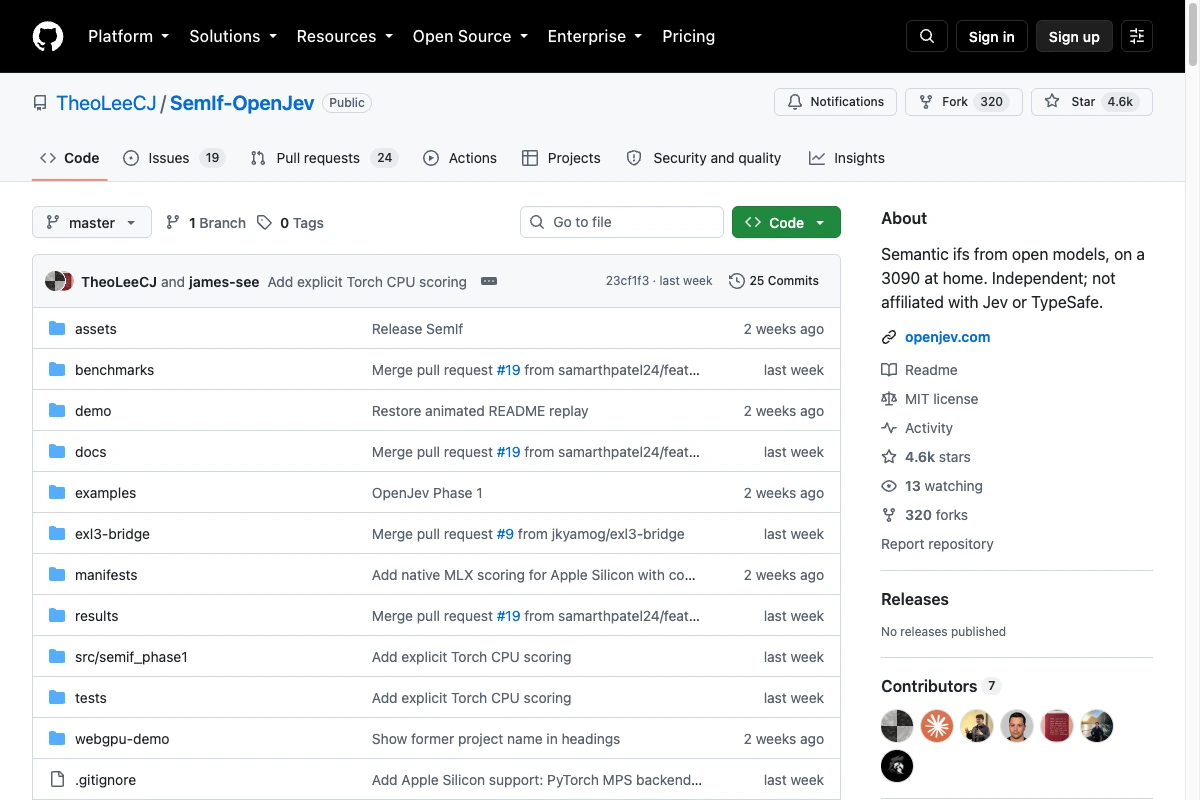Click the Sign in button
The width and height of the screenshot is (1200, 800).
[991, 36]
